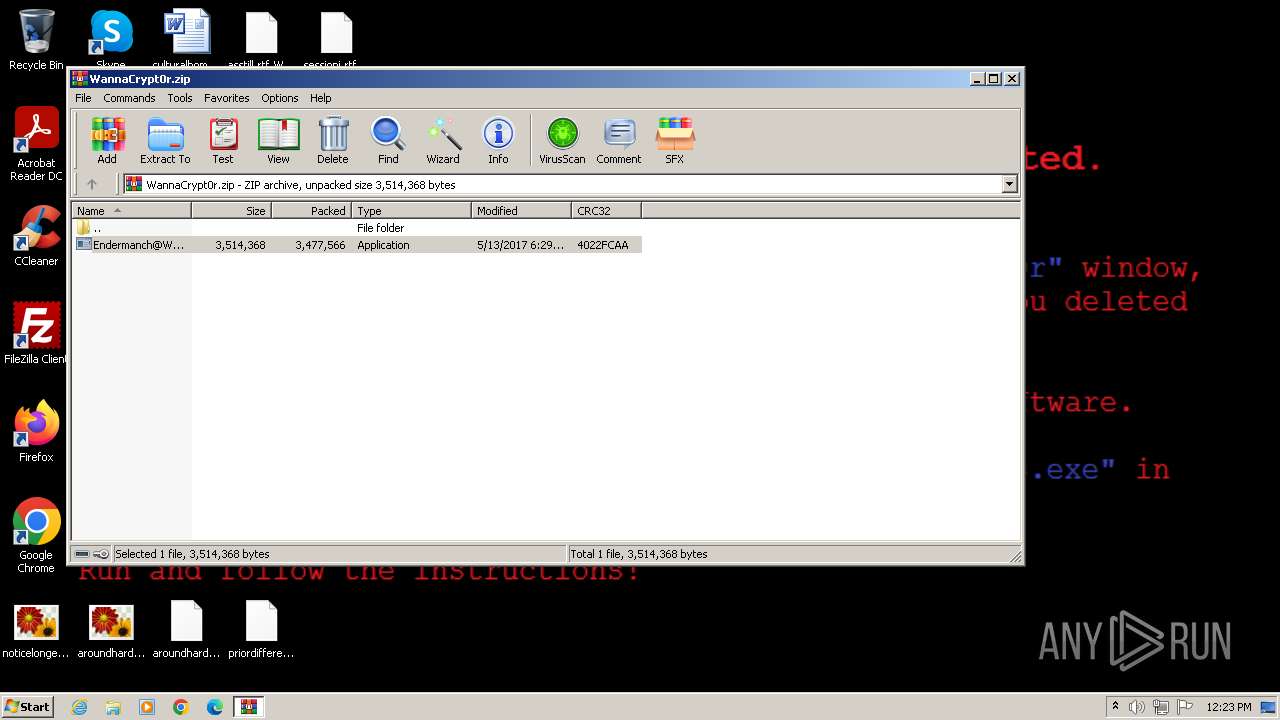Open the address bar dropdown arrow
The width and height of the screenshot is (1280, 720).
1009,184
